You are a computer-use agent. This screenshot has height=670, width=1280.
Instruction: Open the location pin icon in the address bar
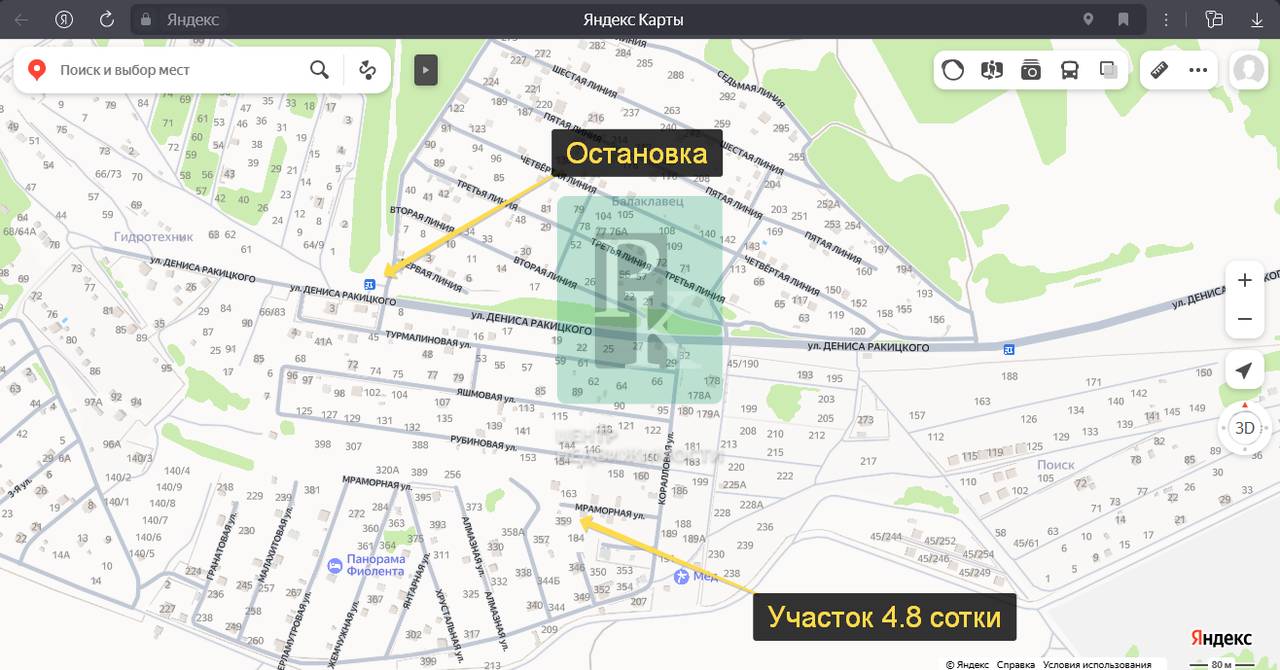(x=1089, y=19)
